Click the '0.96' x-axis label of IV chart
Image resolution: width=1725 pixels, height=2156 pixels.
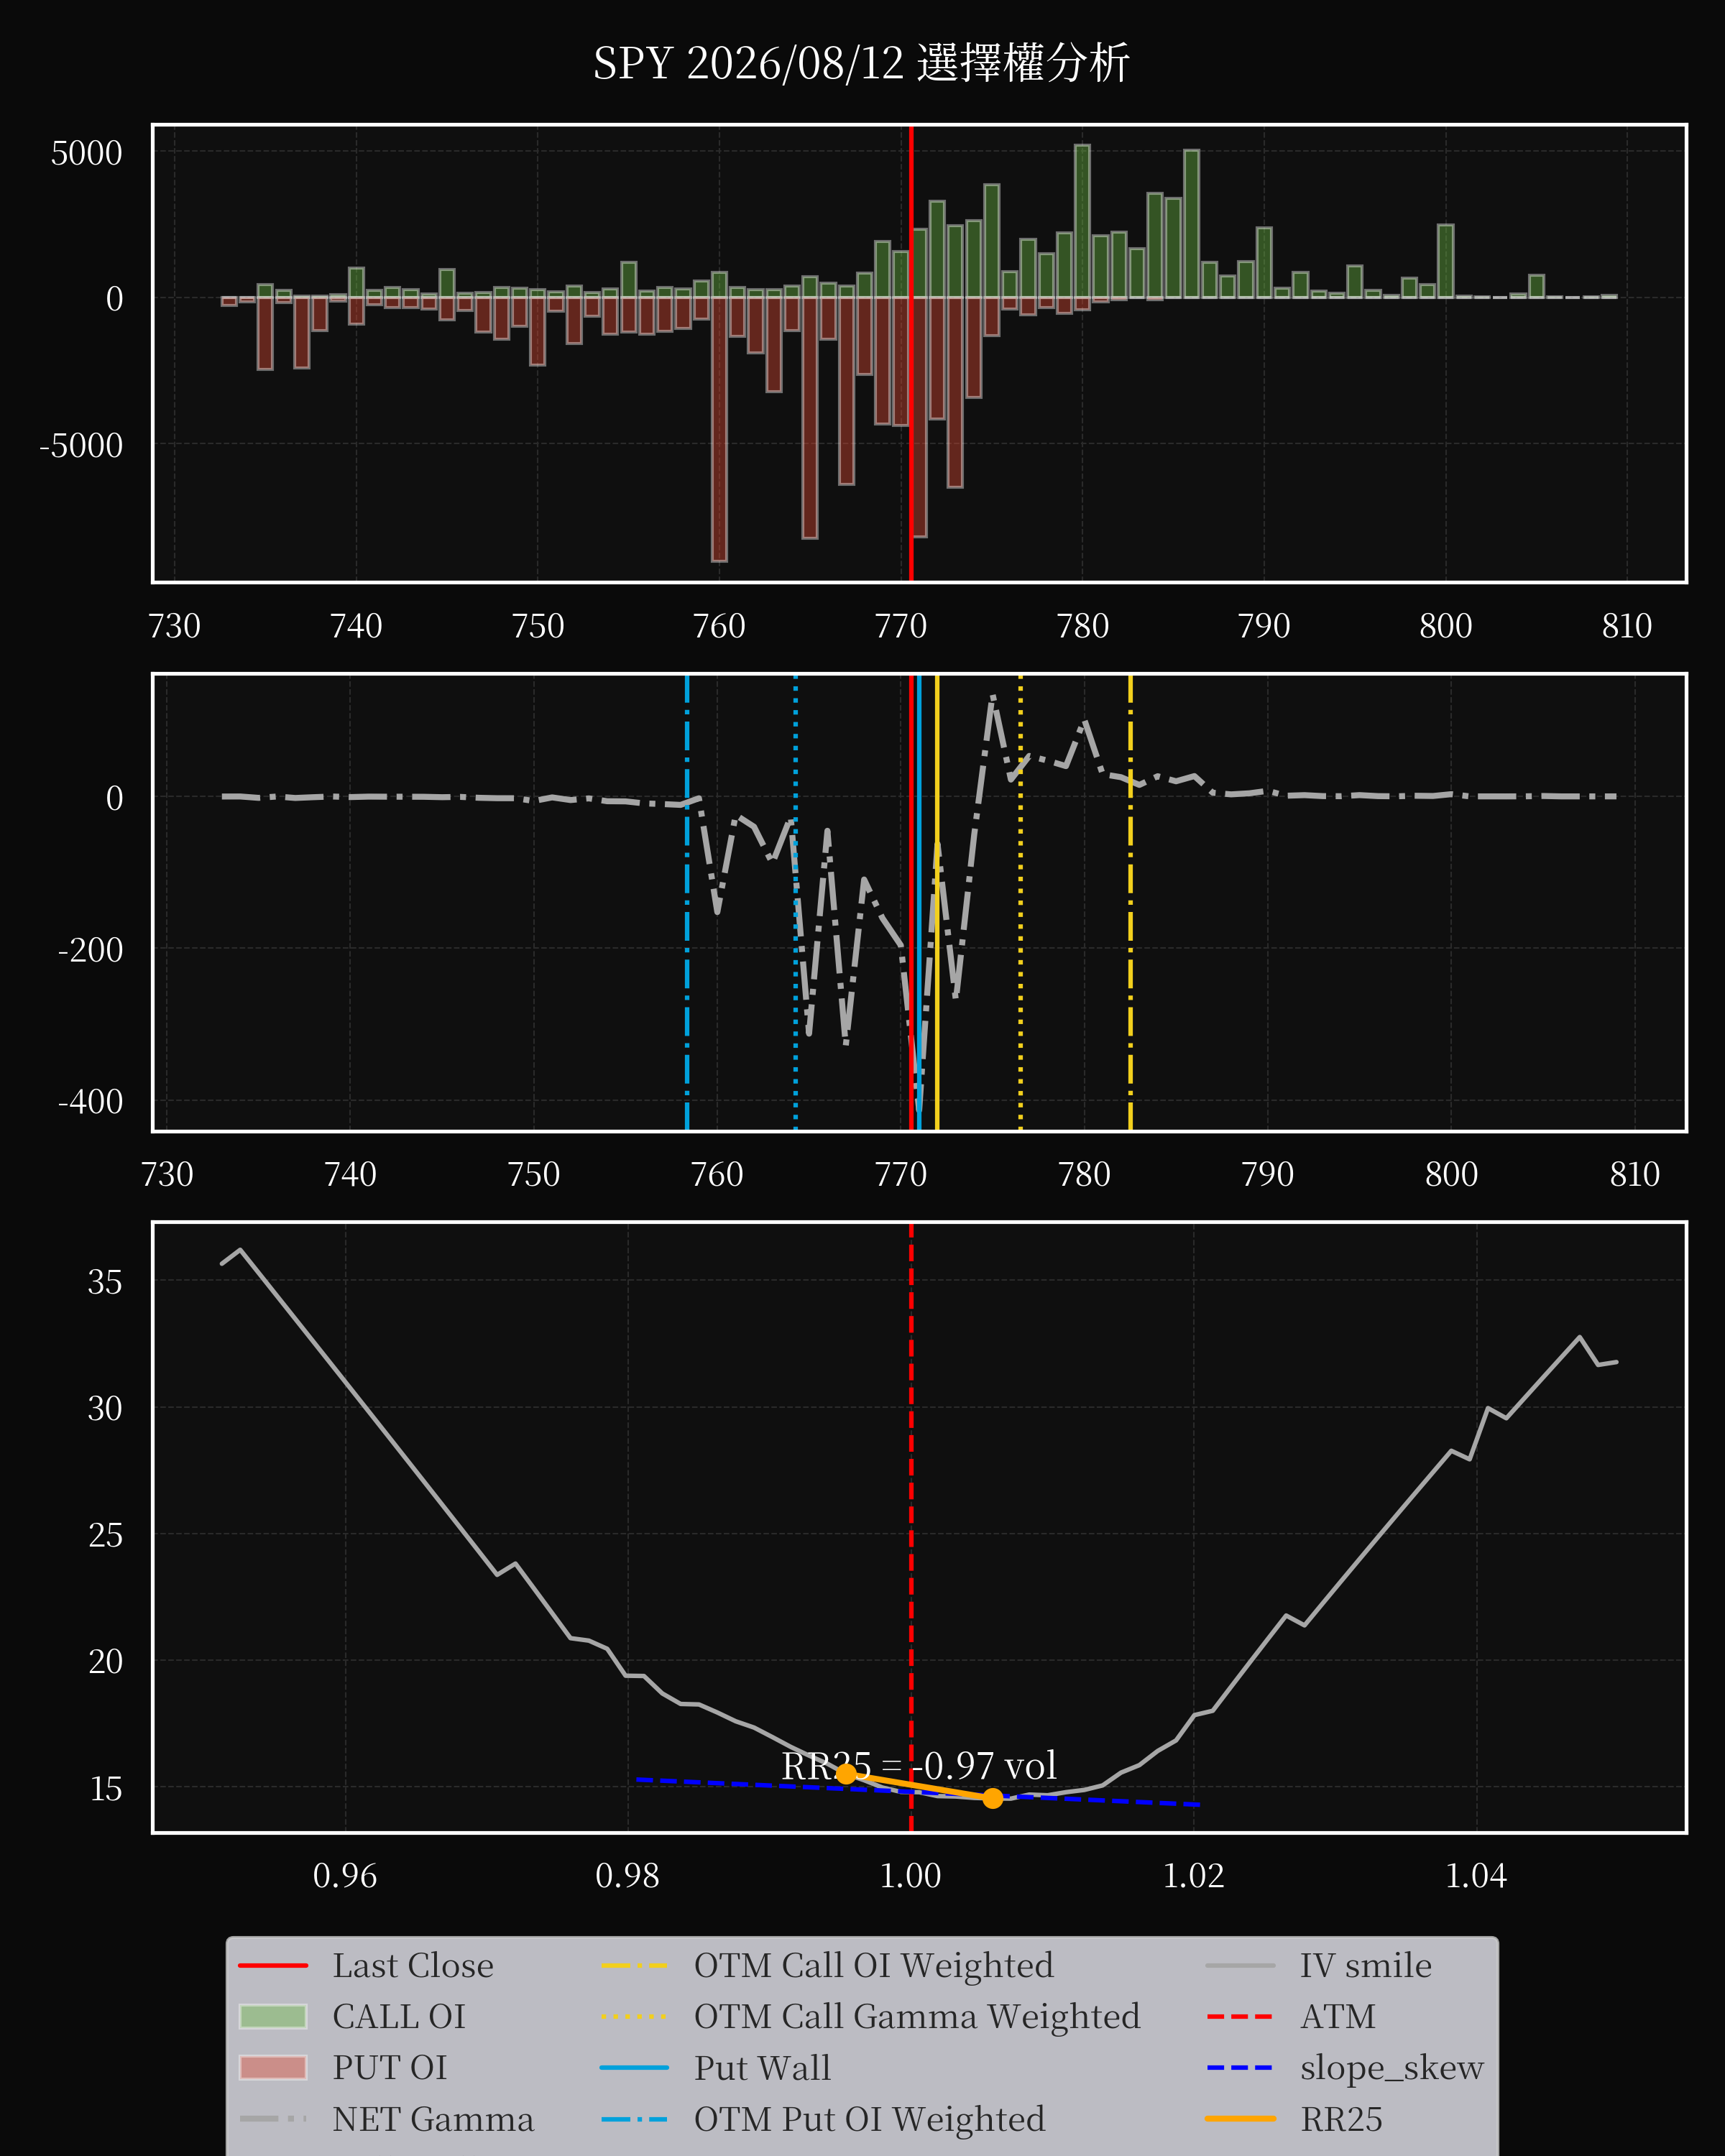tap(345, 1875)
